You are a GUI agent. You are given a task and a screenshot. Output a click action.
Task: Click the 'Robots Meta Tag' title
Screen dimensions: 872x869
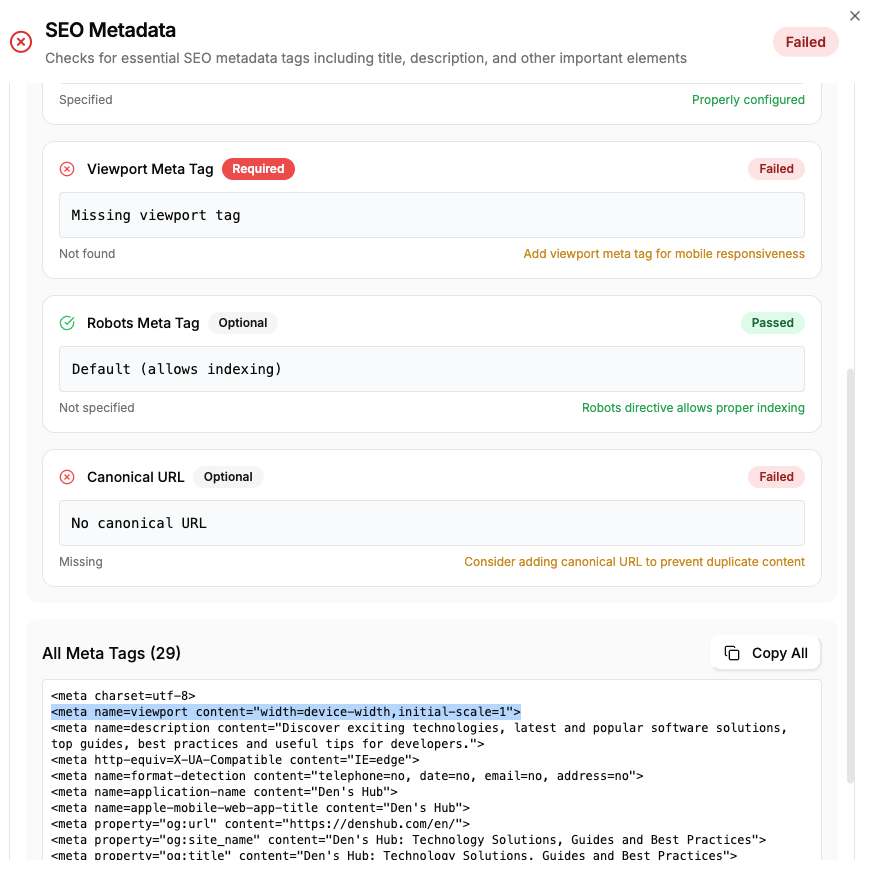(143, 323)
